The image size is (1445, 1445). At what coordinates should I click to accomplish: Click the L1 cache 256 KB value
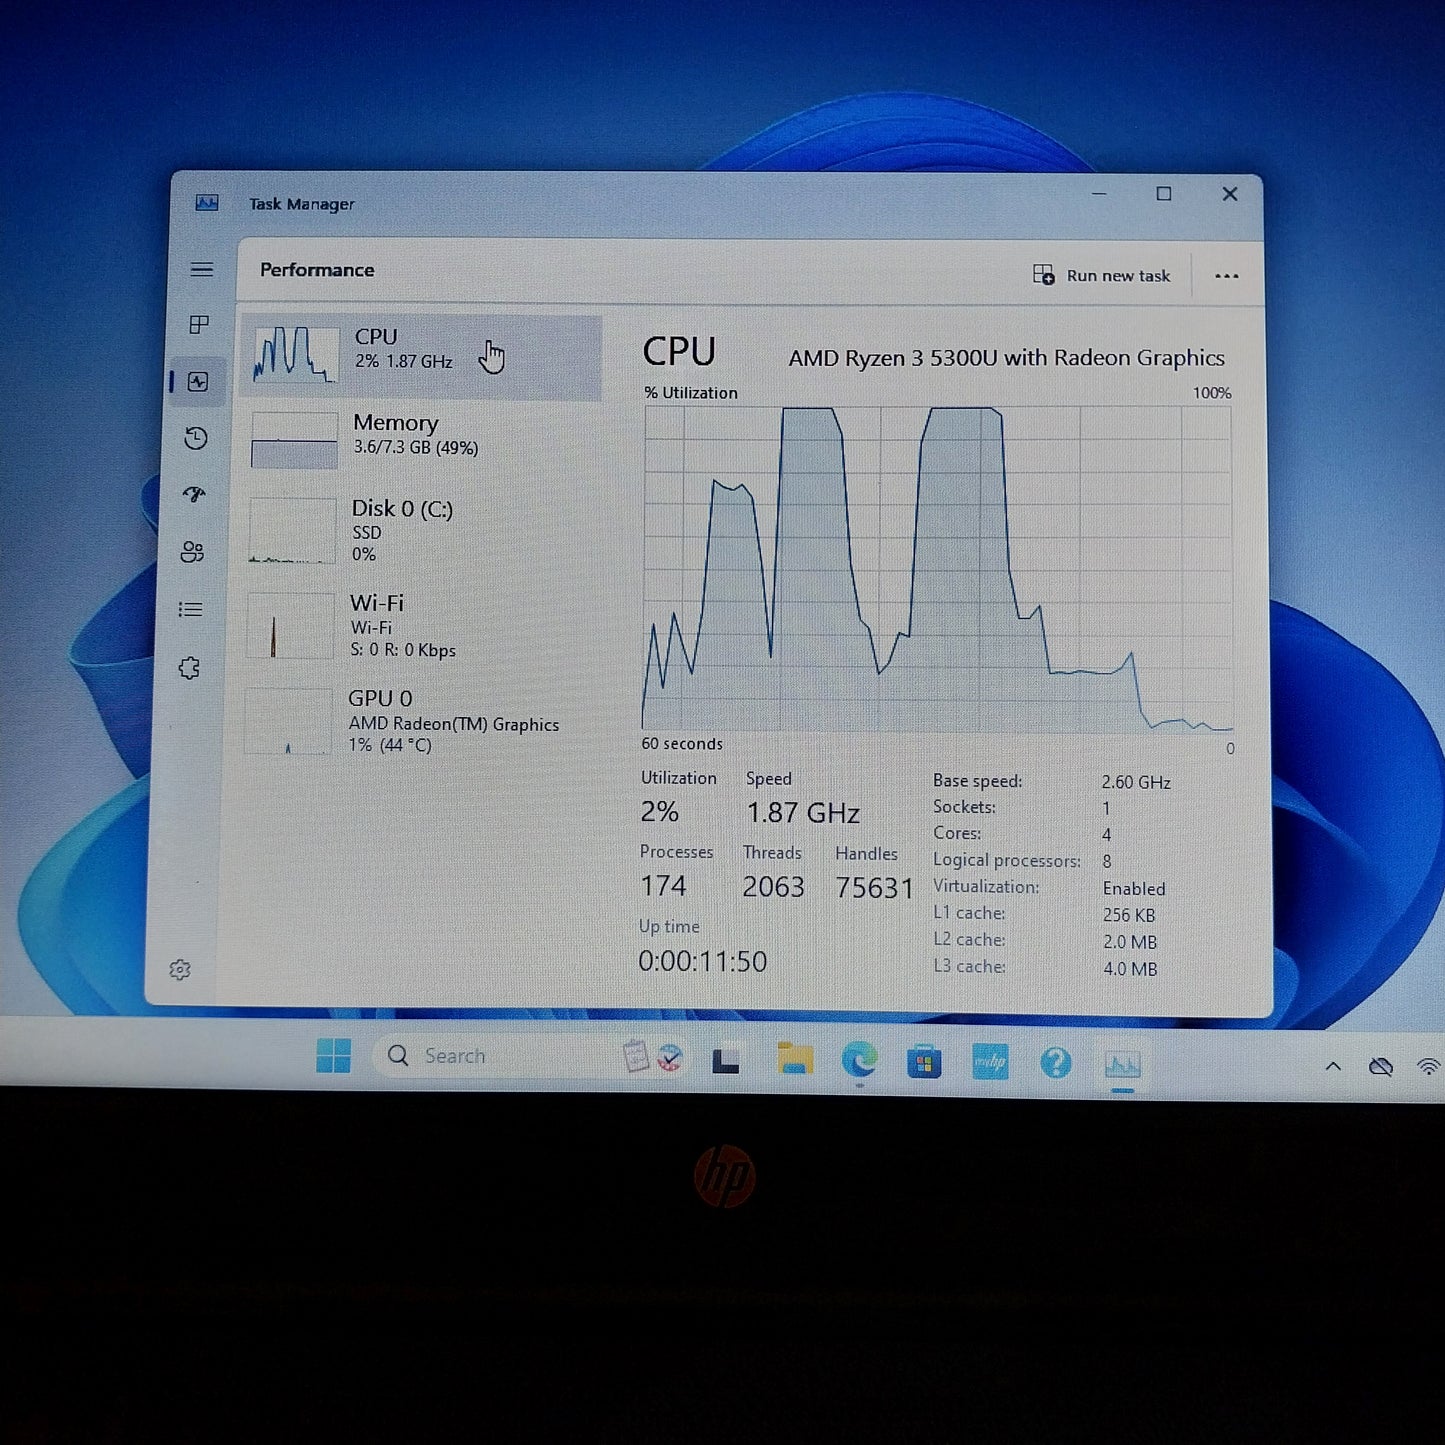[1129, 915]
